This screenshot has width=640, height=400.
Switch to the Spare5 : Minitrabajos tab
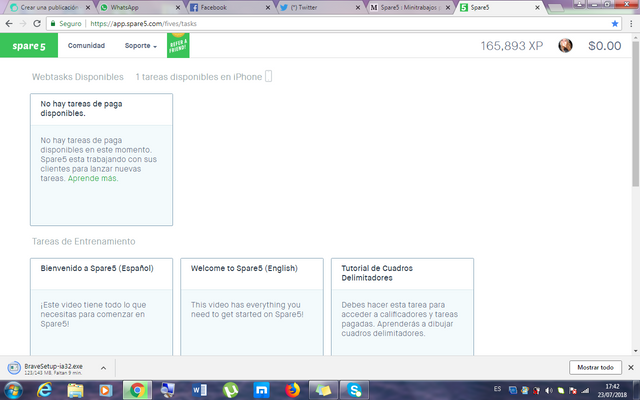[x=409, y=7]
